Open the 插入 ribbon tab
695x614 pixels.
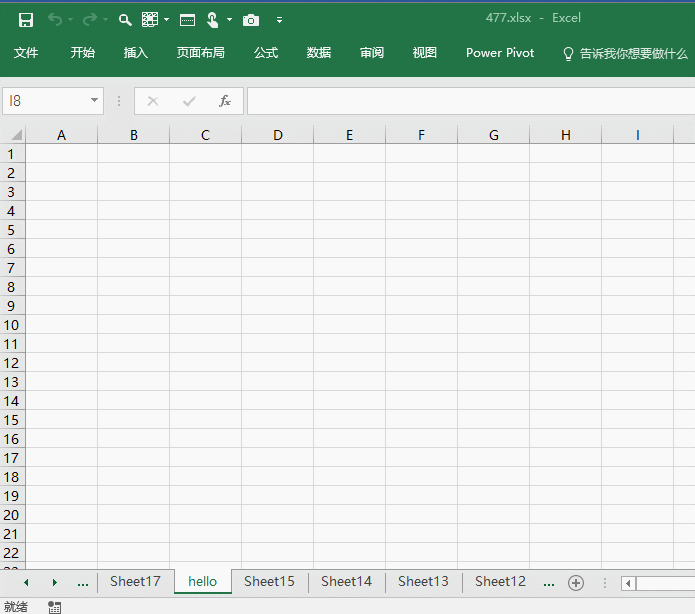point(136,53)
